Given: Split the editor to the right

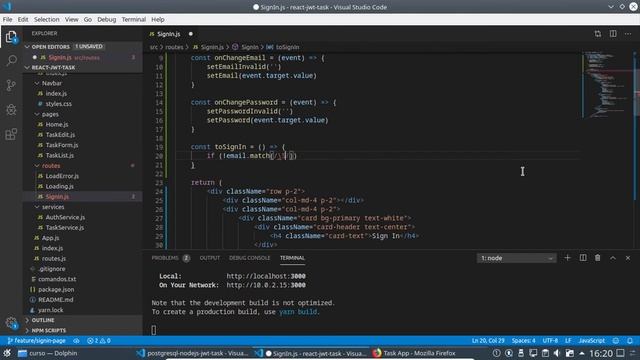Looking at the screenshot, I should tap(613, 34).
